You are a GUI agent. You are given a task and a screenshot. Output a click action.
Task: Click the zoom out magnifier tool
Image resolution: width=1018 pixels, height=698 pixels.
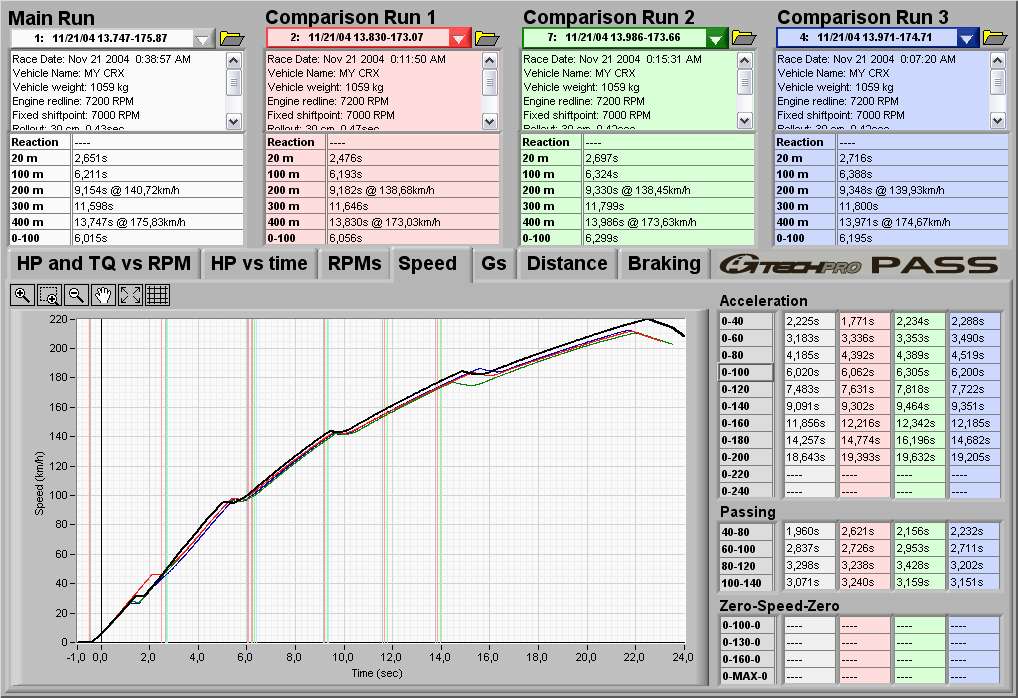[x=76, y=295]
